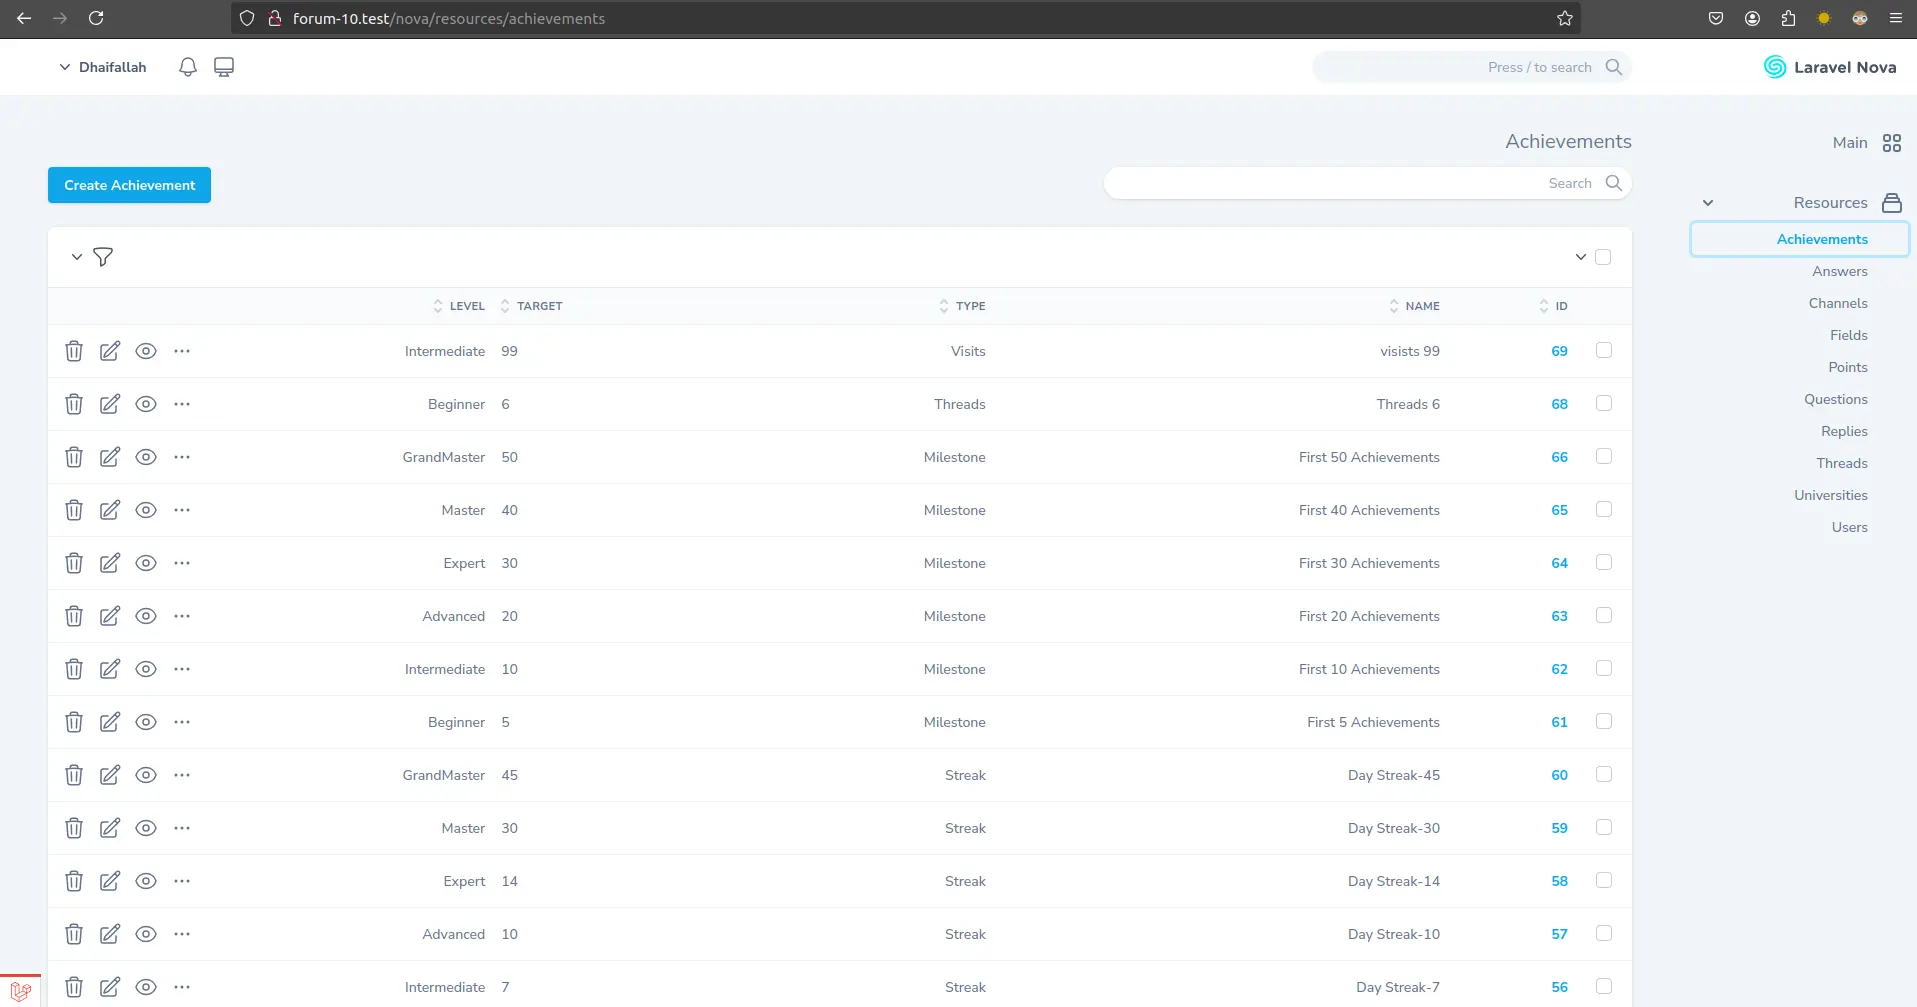
Task: Click the Create Achievement button
Action: [129, 185]
